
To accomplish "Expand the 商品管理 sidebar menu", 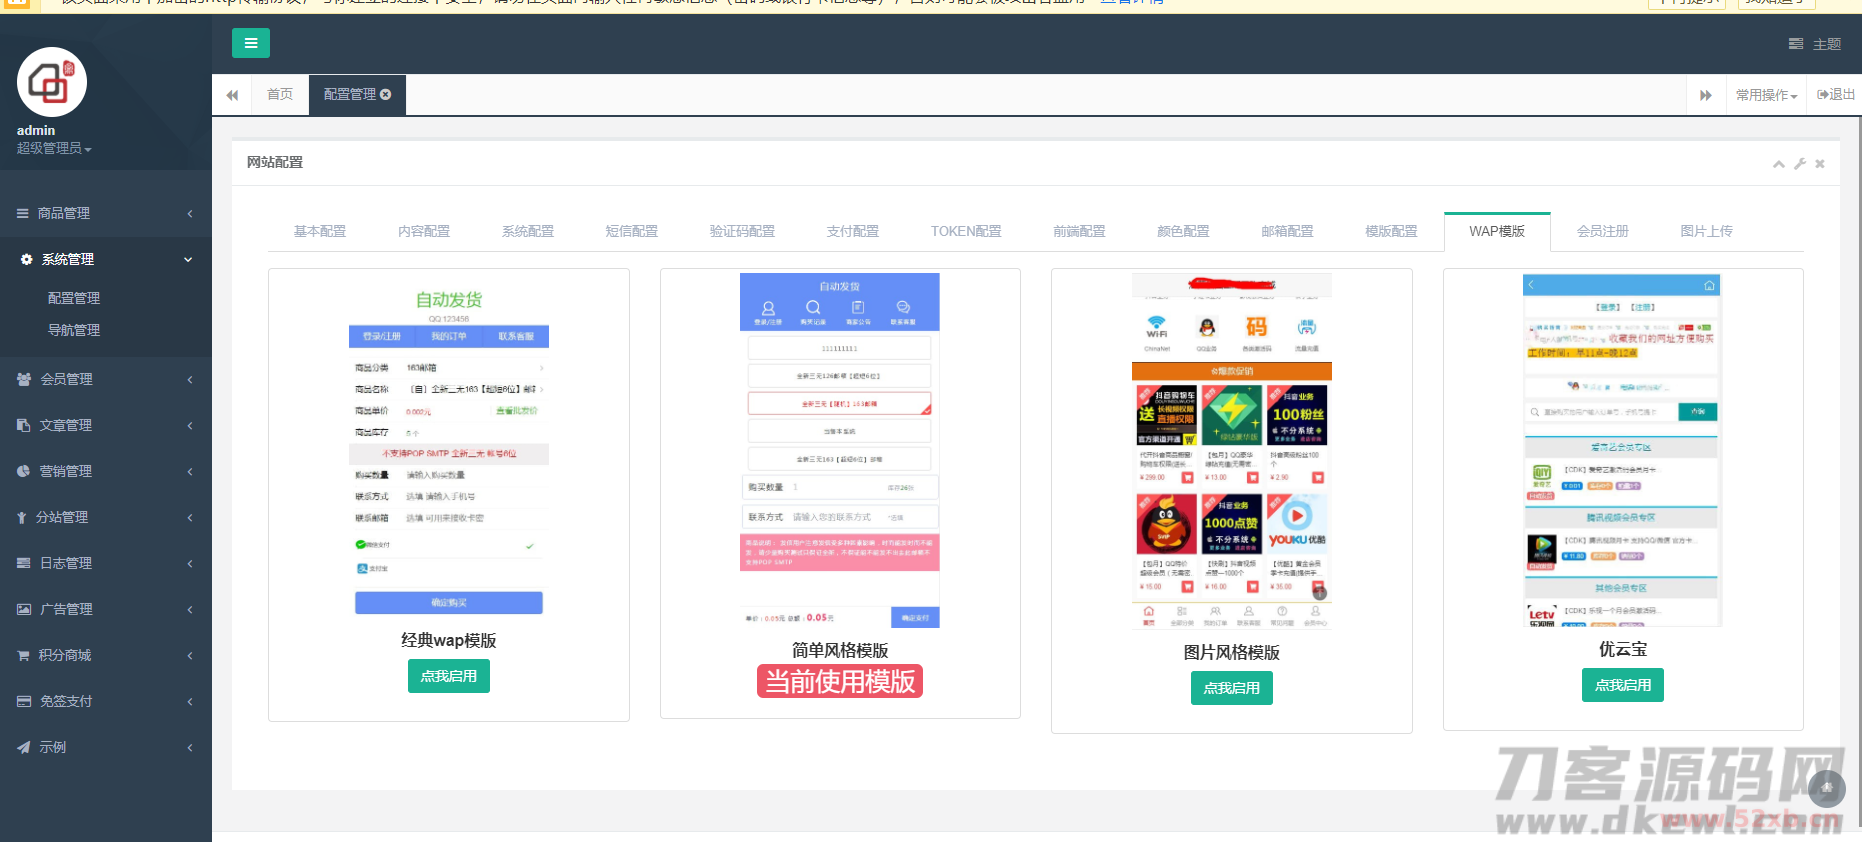I will (105, 213).
